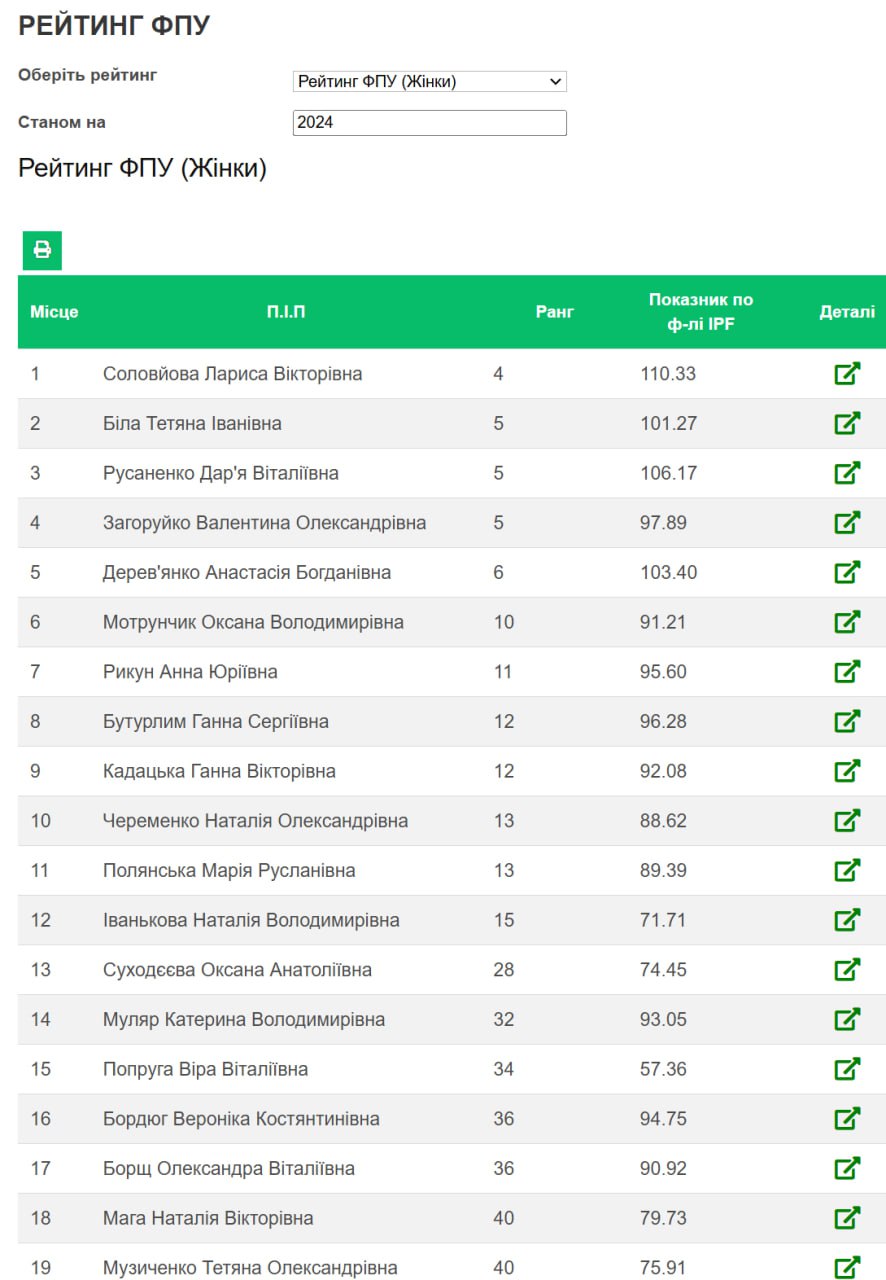Image resolution: width=886 pixels, height=1280 pixels.
Task: Click the РЕЙТИНГ ФПУ page heading
Action: (114, 26)
